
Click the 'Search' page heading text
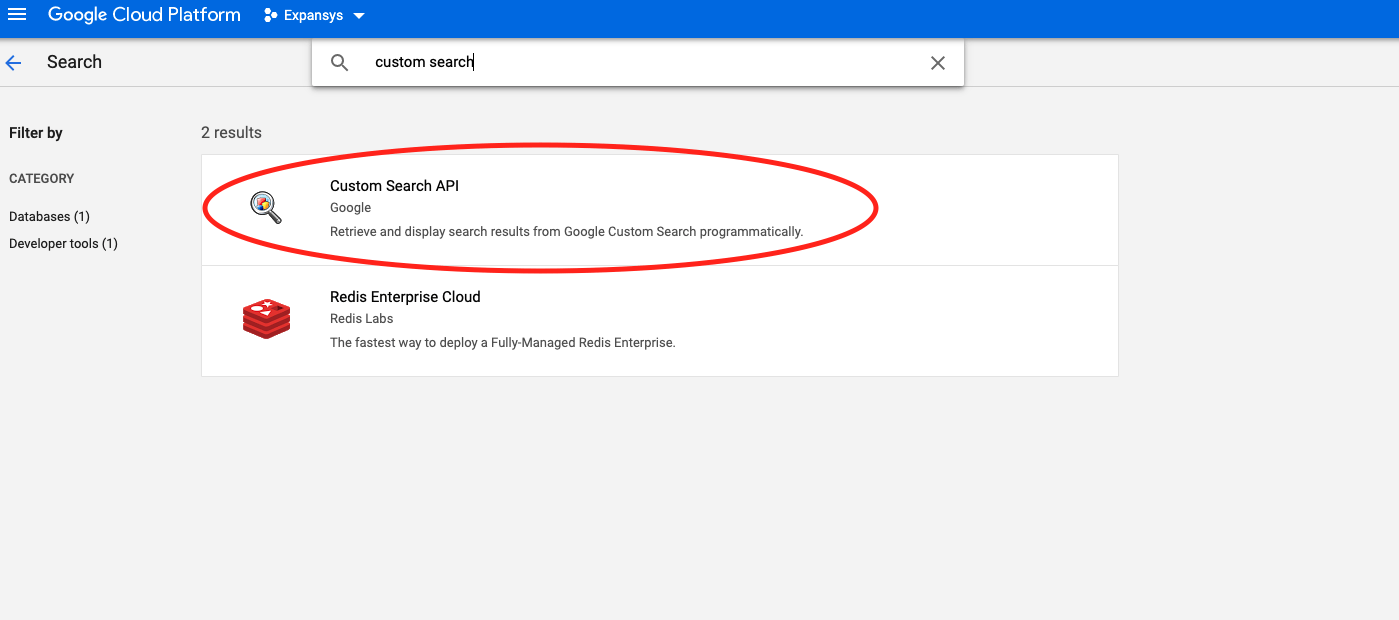[x=74, y=62]
